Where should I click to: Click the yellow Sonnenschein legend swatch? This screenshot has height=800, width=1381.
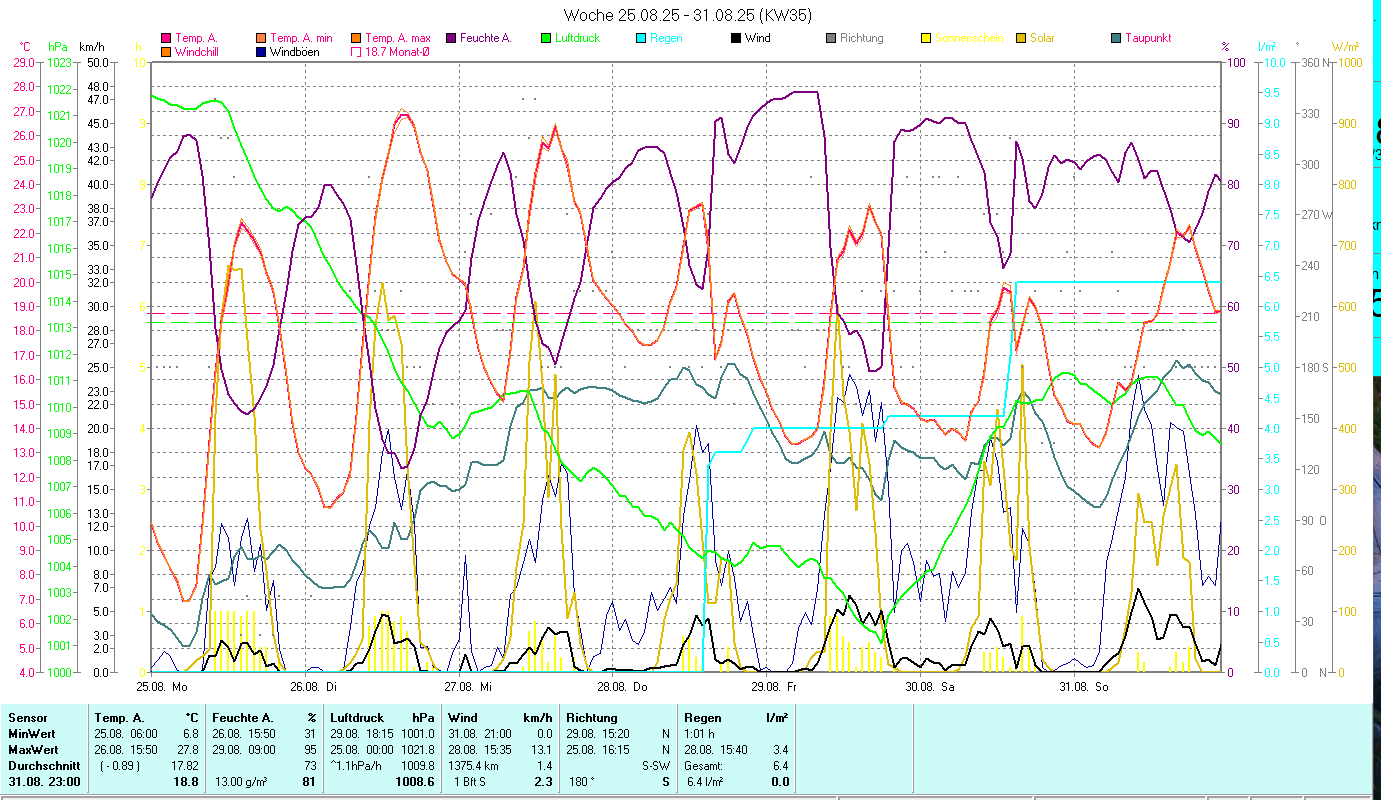[926, 38]
